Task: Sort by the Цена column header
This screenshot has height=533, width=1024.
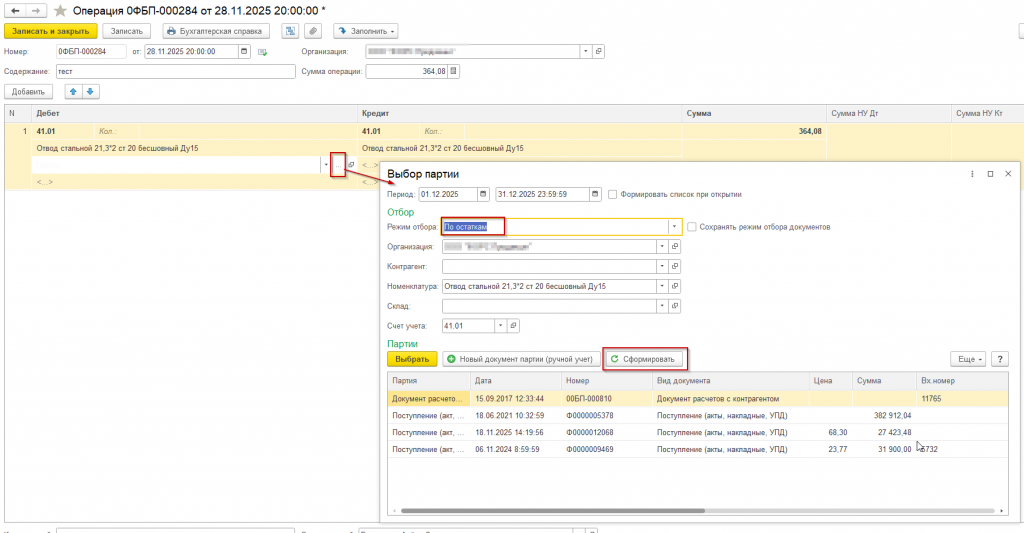Action: [831, 380]
